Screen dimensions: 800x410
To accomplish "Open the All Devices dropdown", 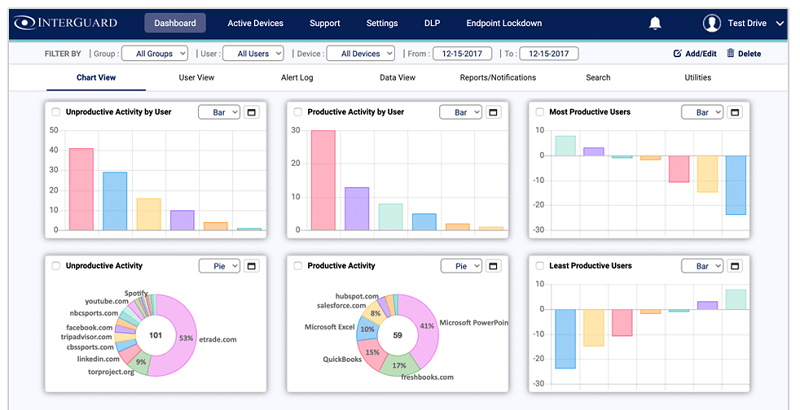I will pyautogui.click(x=361, y=54).
